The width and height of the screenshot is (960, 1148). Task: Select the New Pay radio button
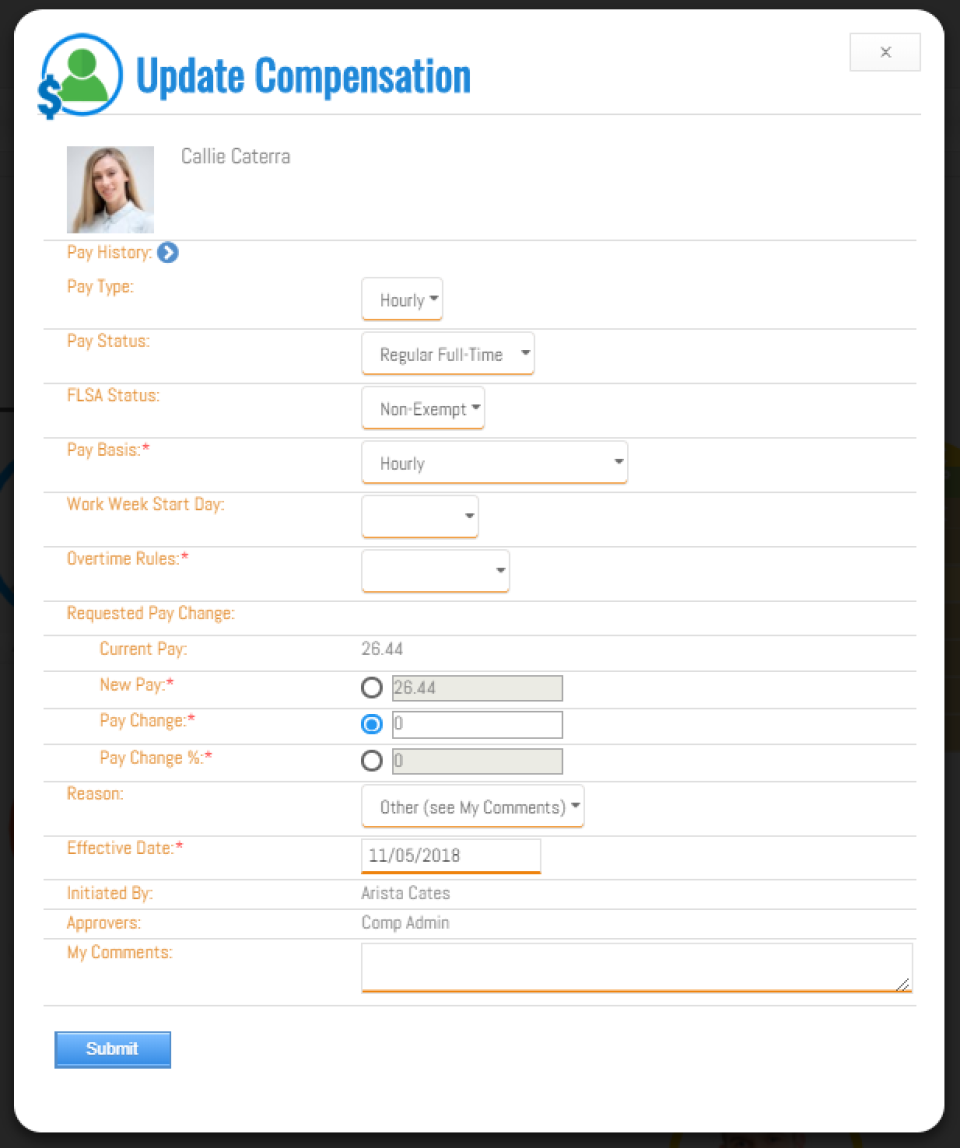pos(371,688)
